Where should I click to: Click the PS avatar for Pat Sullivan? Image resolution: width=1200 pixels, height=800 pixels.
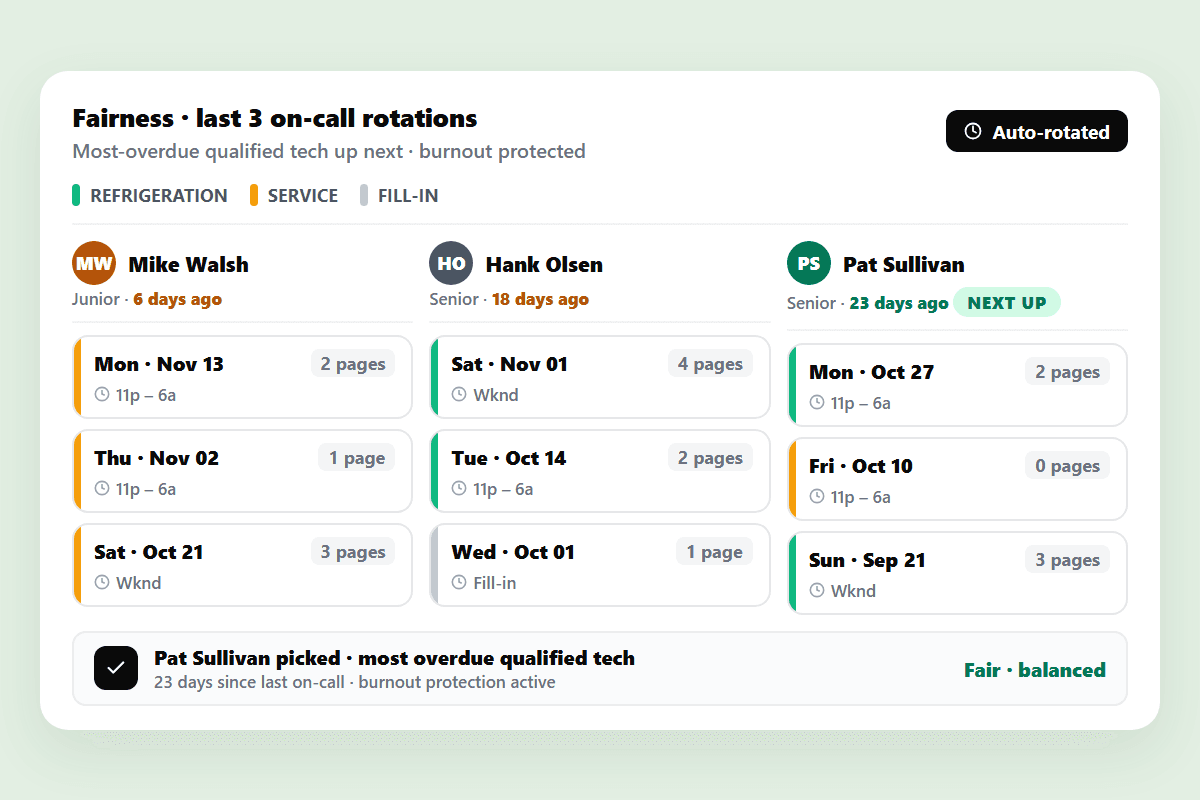point(809,264)
